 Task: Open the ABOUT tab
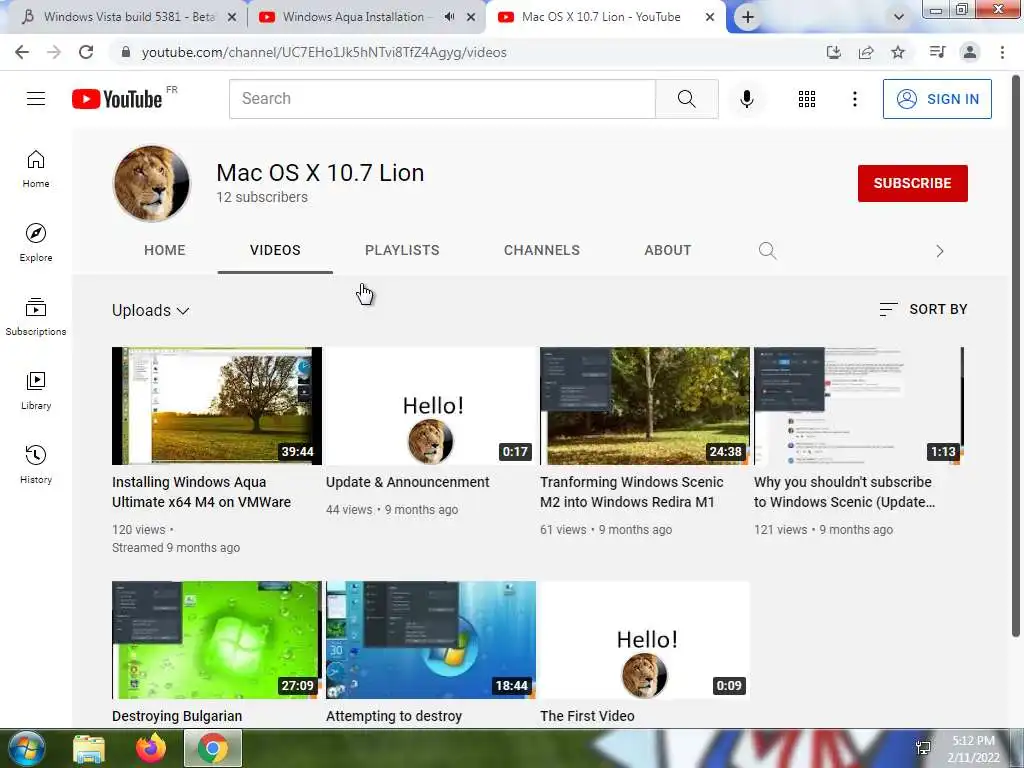pyautogui.click(x=667, y=250)
